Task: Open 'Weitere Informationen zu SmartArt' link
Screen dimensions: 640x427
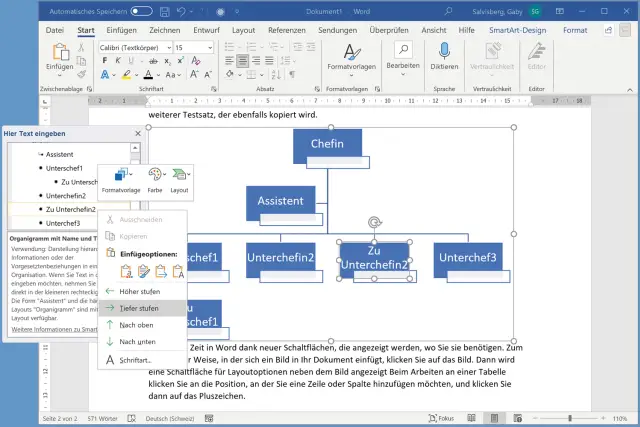Action: [x=50, y=329]
